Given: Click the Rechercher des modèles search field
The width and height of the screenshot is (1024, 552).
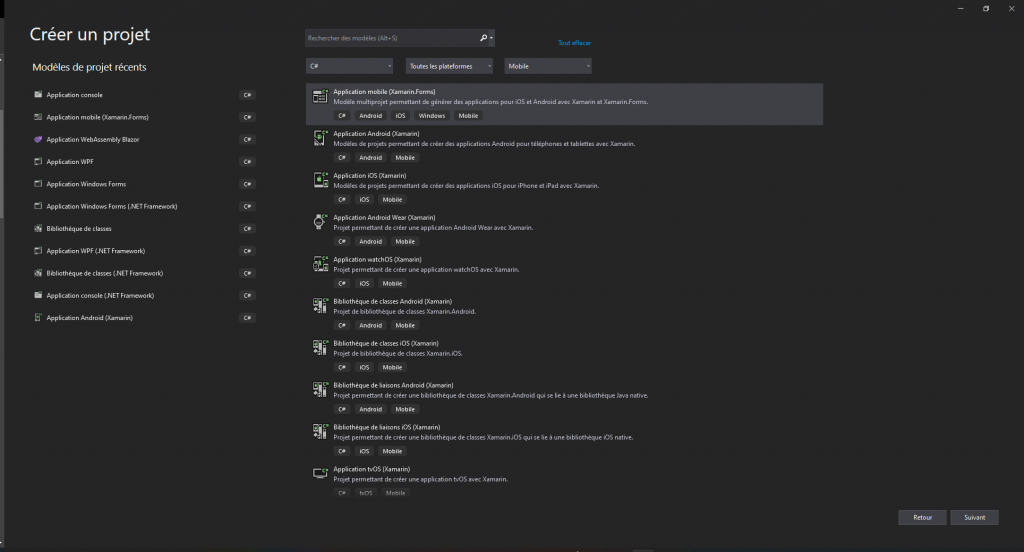Looking at the screenshot, I should [x=390, y=38].
